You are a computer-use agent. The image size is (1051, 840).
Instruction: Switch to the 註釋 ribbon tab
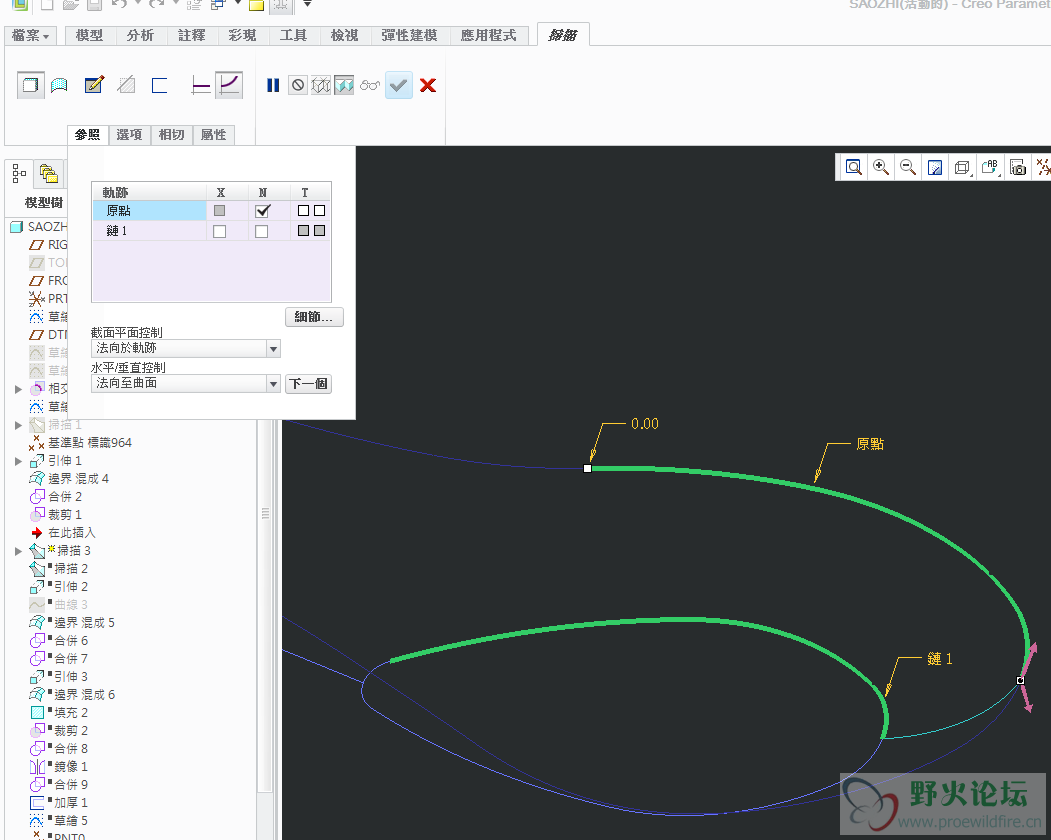[192, 36]
